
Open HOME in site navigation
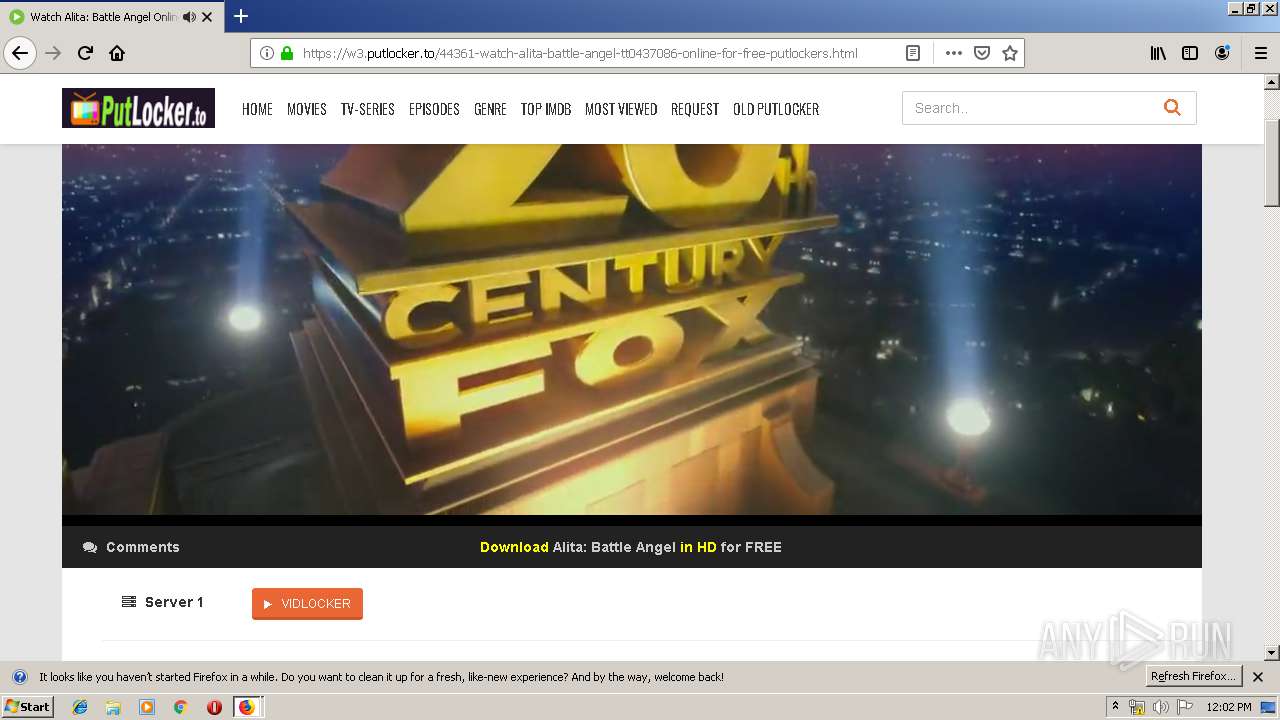[257, 109]
